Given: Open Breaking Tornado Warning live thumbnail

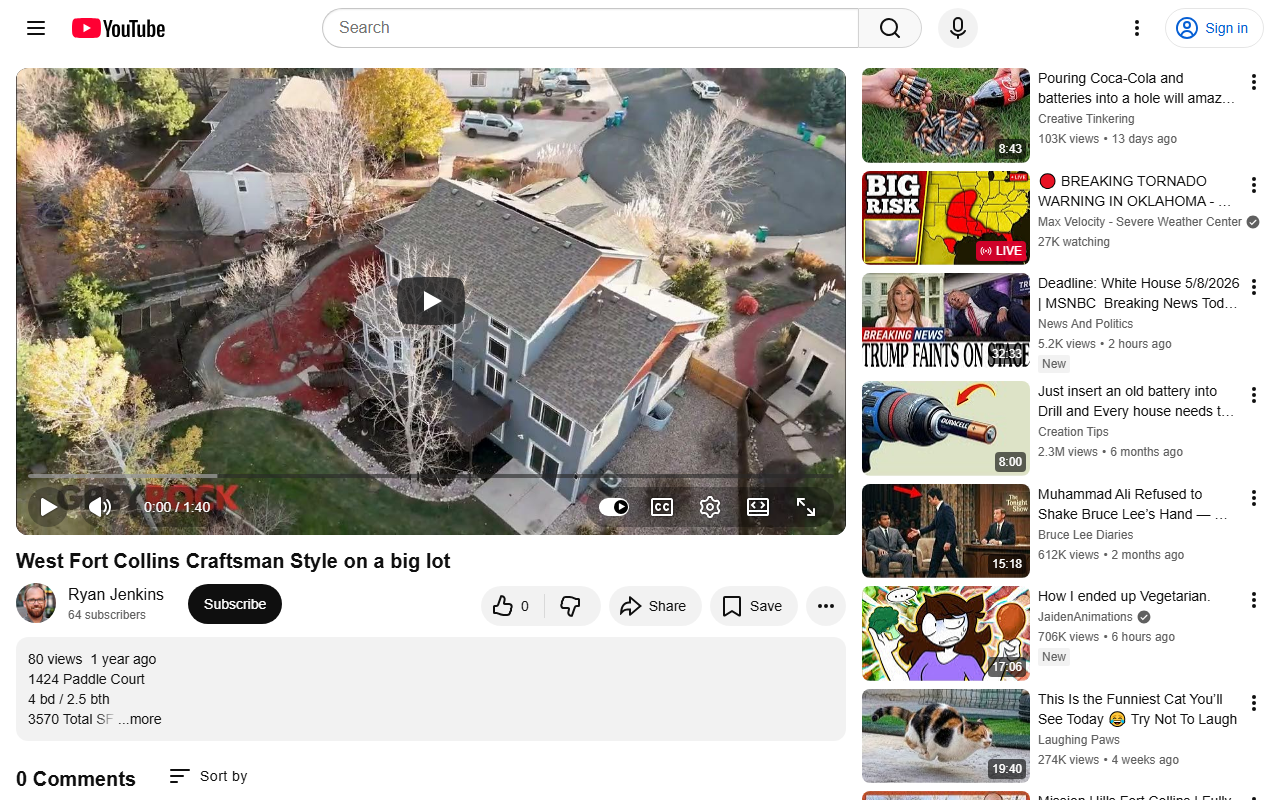Looking at the screenshot, I should [946, 218].
